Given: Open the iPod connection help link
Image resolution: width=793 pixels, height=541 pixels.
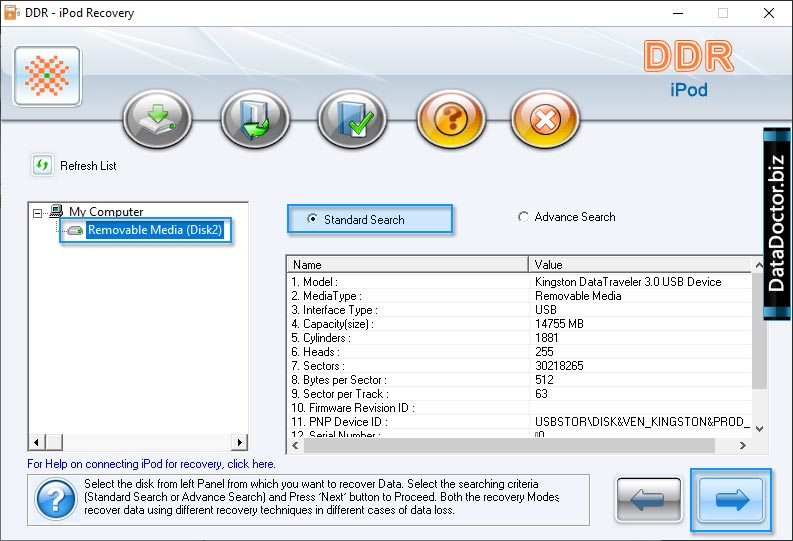Looking at the screenshot, I should click(151, 464).
